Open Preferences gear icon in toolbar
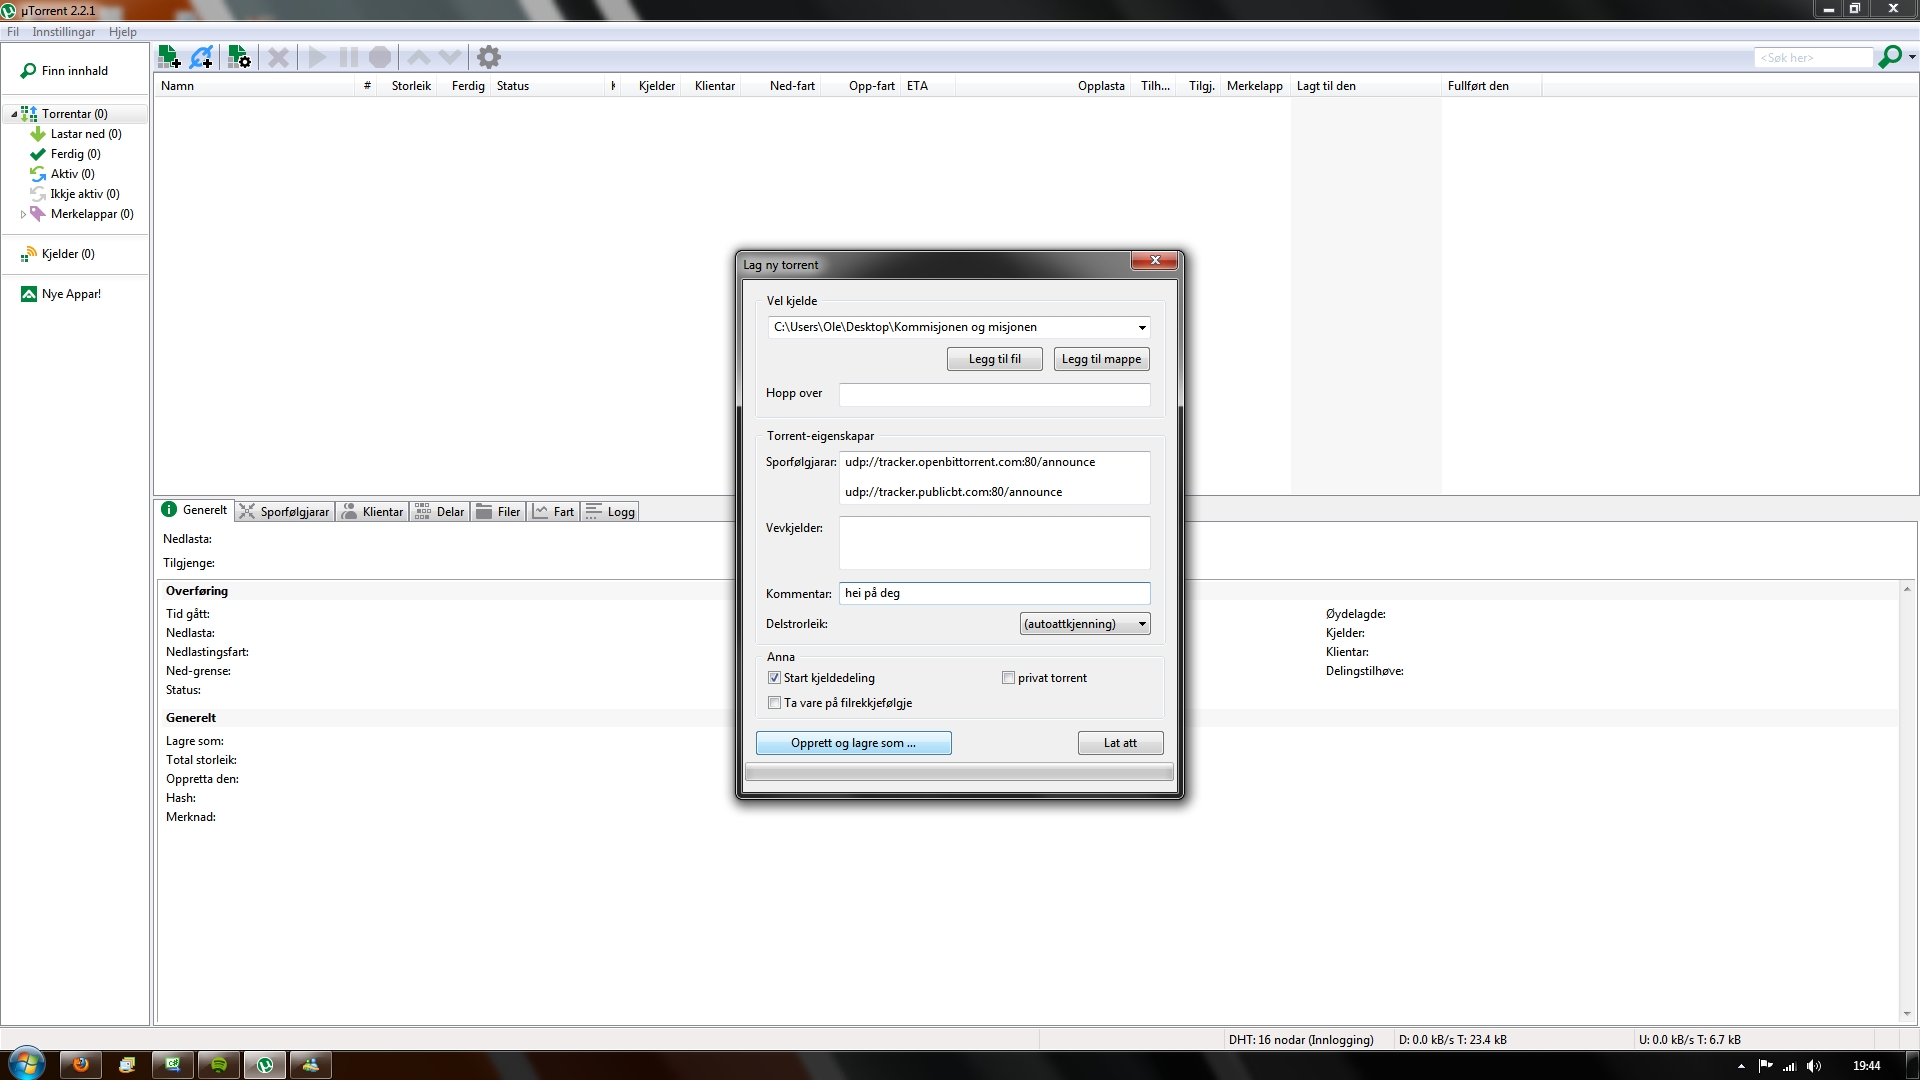This screenshot has width=1920, height=1080. click(x=488, y=57)
